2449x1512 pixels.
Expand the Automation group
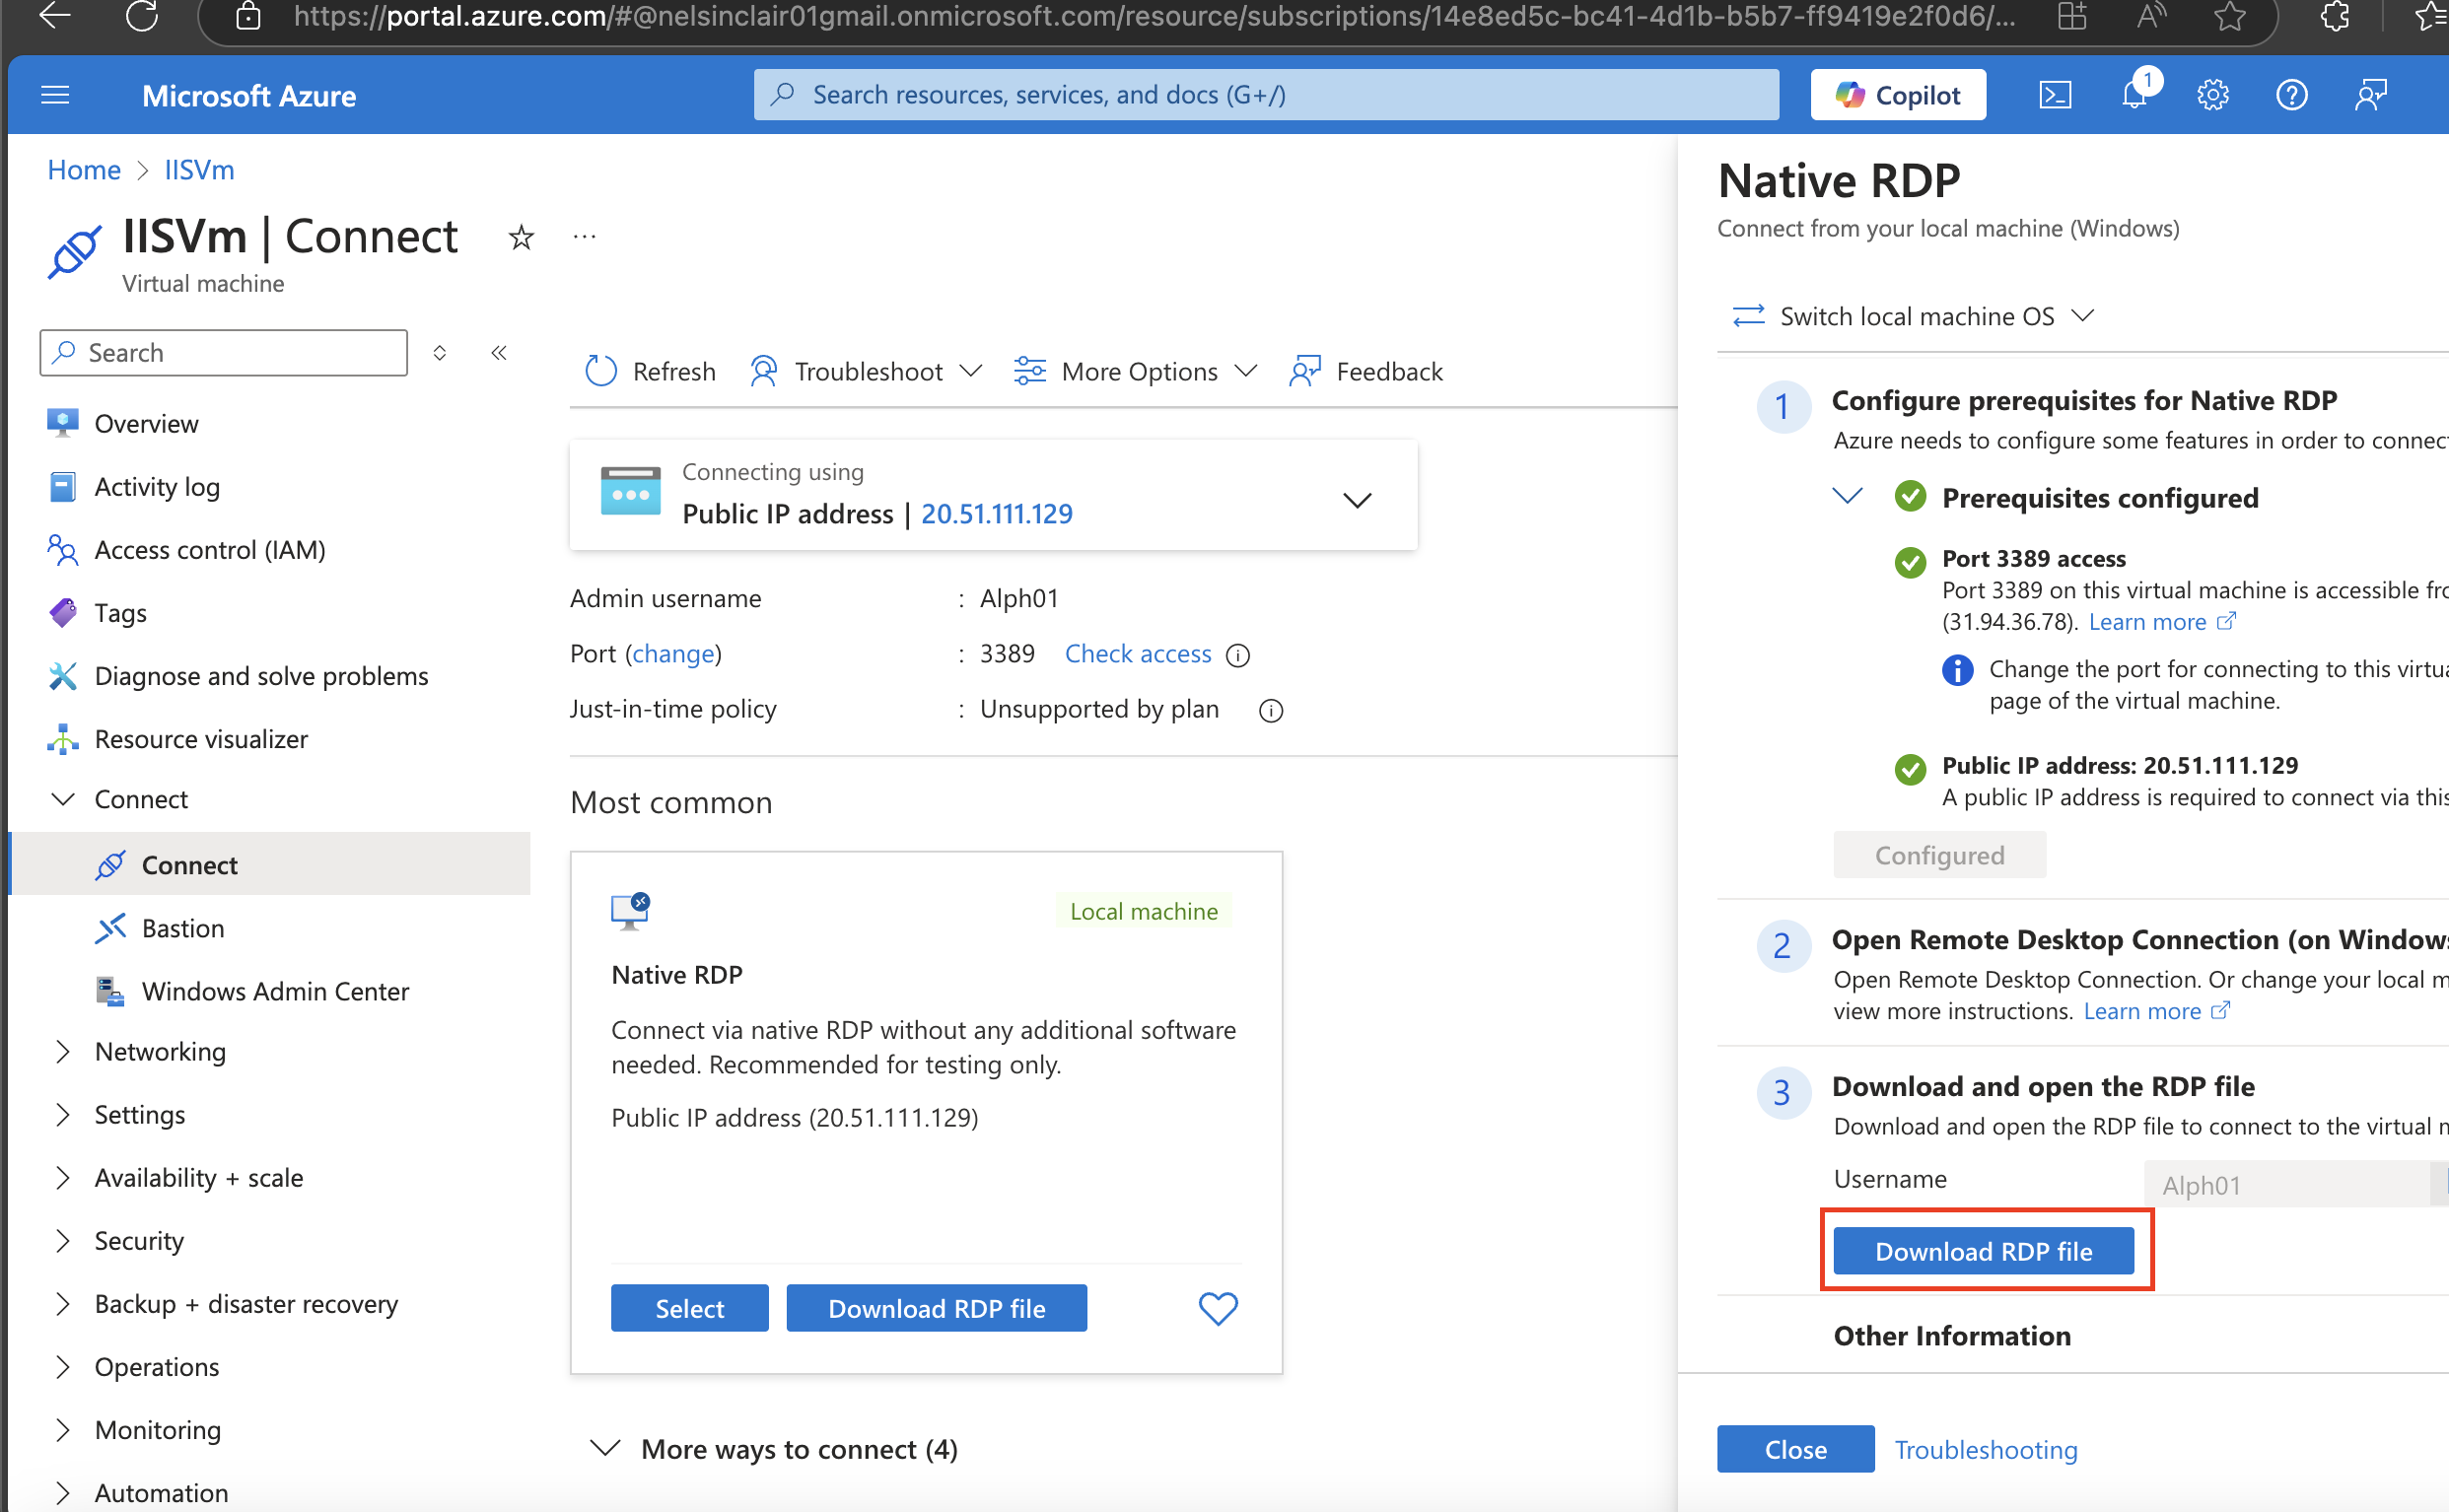tap(63, 1493)
